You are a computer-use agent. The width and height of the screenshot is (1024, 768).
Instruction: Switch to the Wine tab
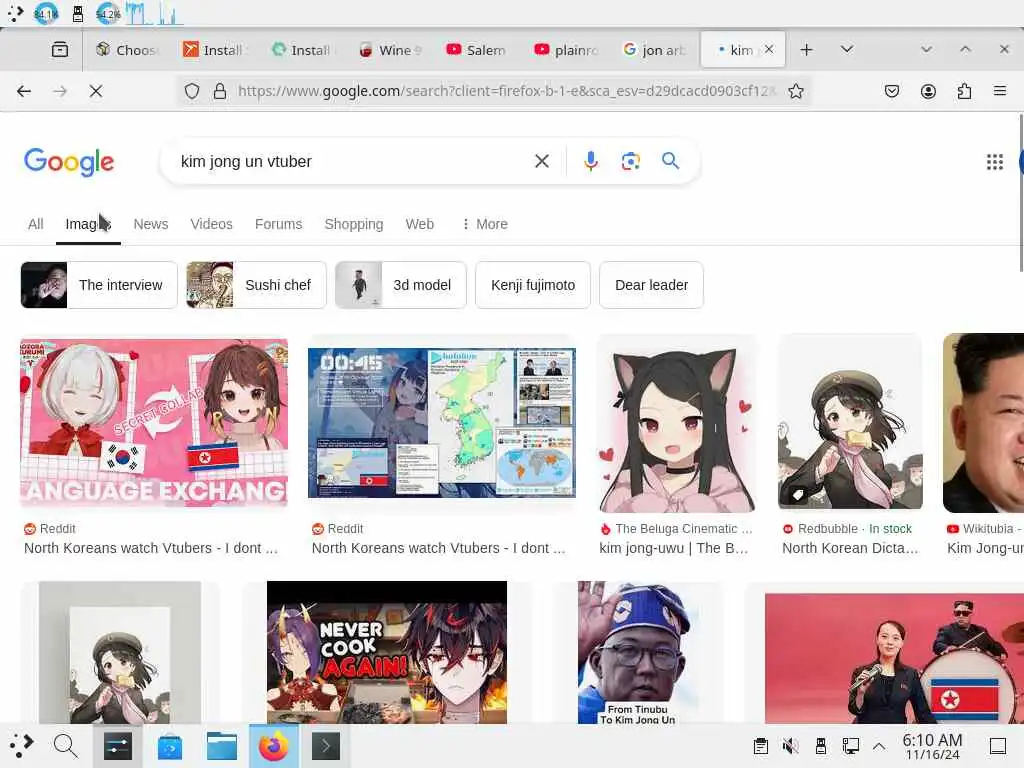click(391, 50)
